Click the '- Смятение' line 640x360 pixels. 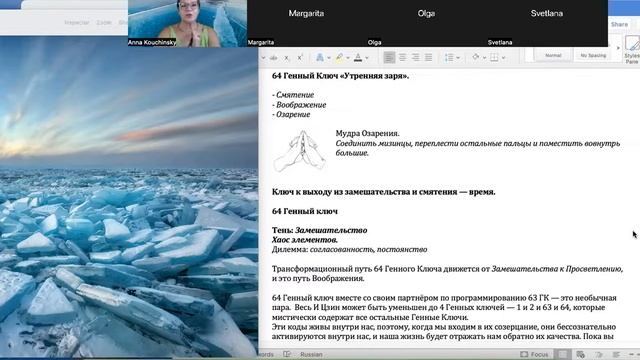[293, 95]
